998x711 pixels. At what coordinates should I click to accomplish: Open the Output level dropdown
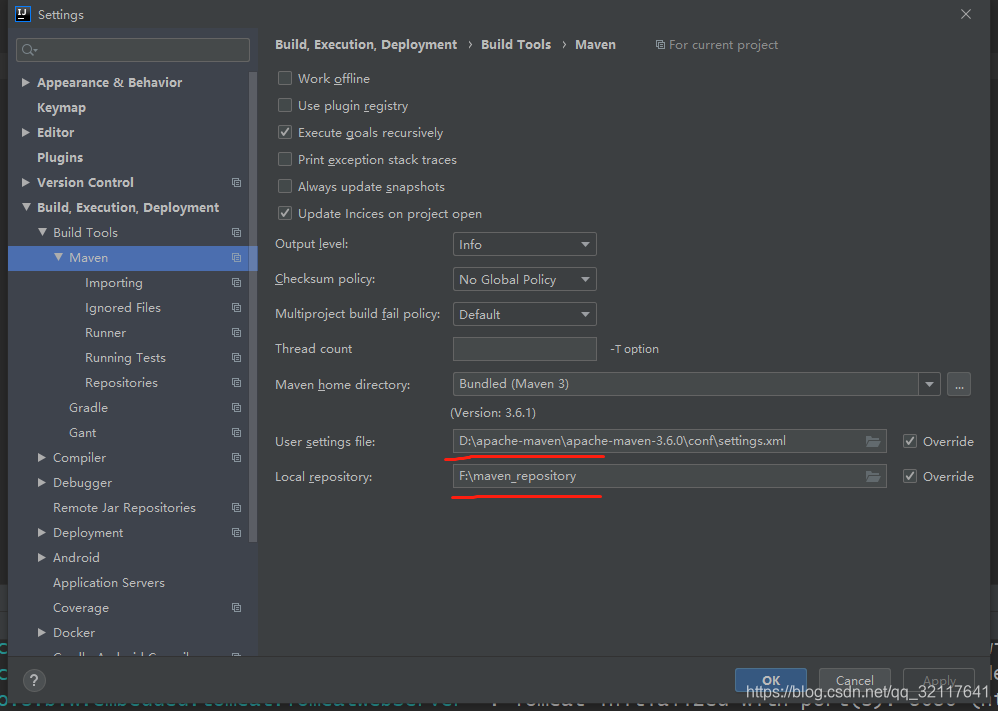tap(524, 243)
